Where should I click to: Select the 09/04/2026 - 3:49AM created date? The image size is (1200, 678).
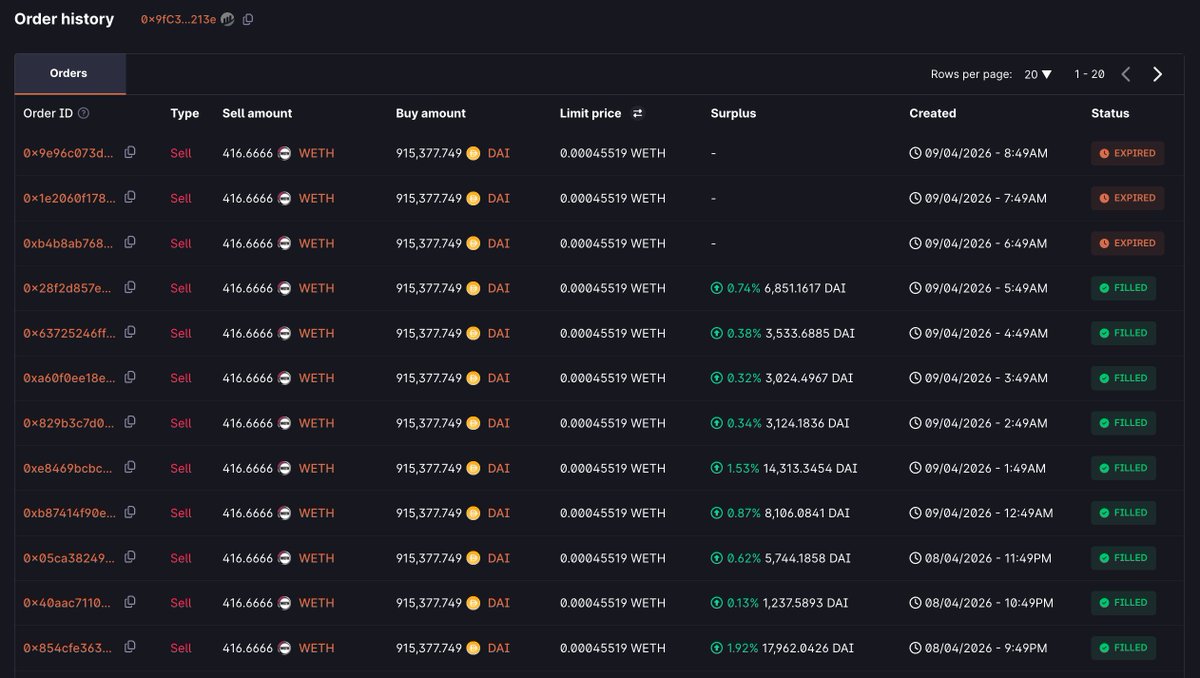click(x=986, y=378)
